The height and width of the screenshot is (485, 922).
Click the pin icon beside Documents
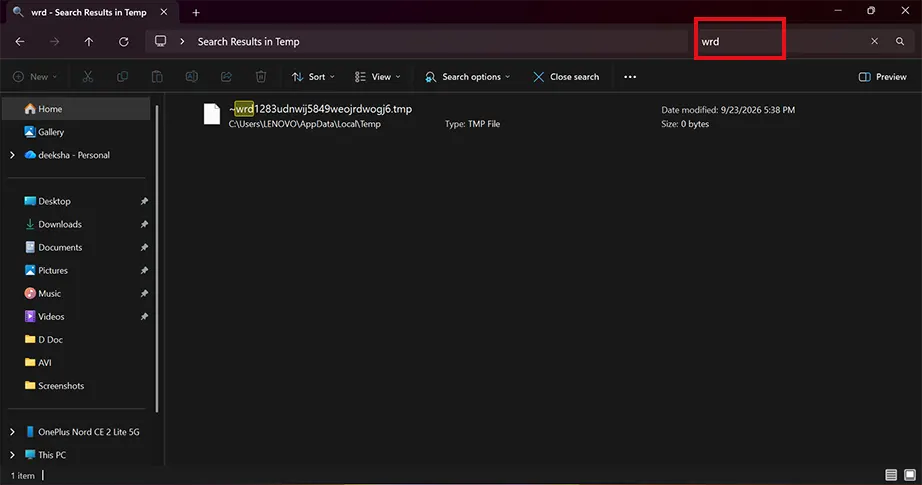[x=144, y=247]
